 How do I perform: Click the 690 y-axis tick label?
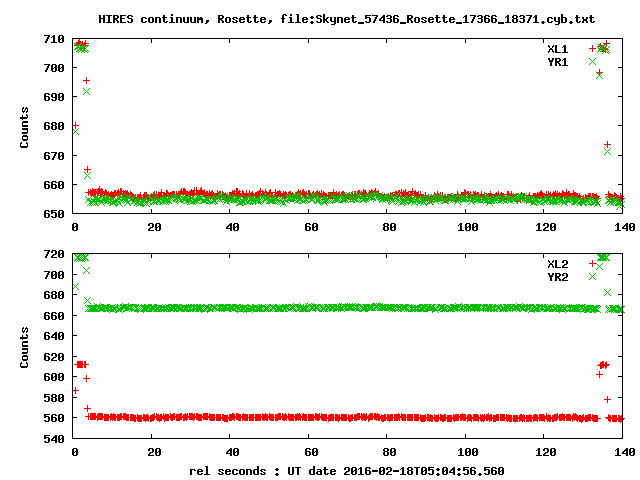pos(54,97)
